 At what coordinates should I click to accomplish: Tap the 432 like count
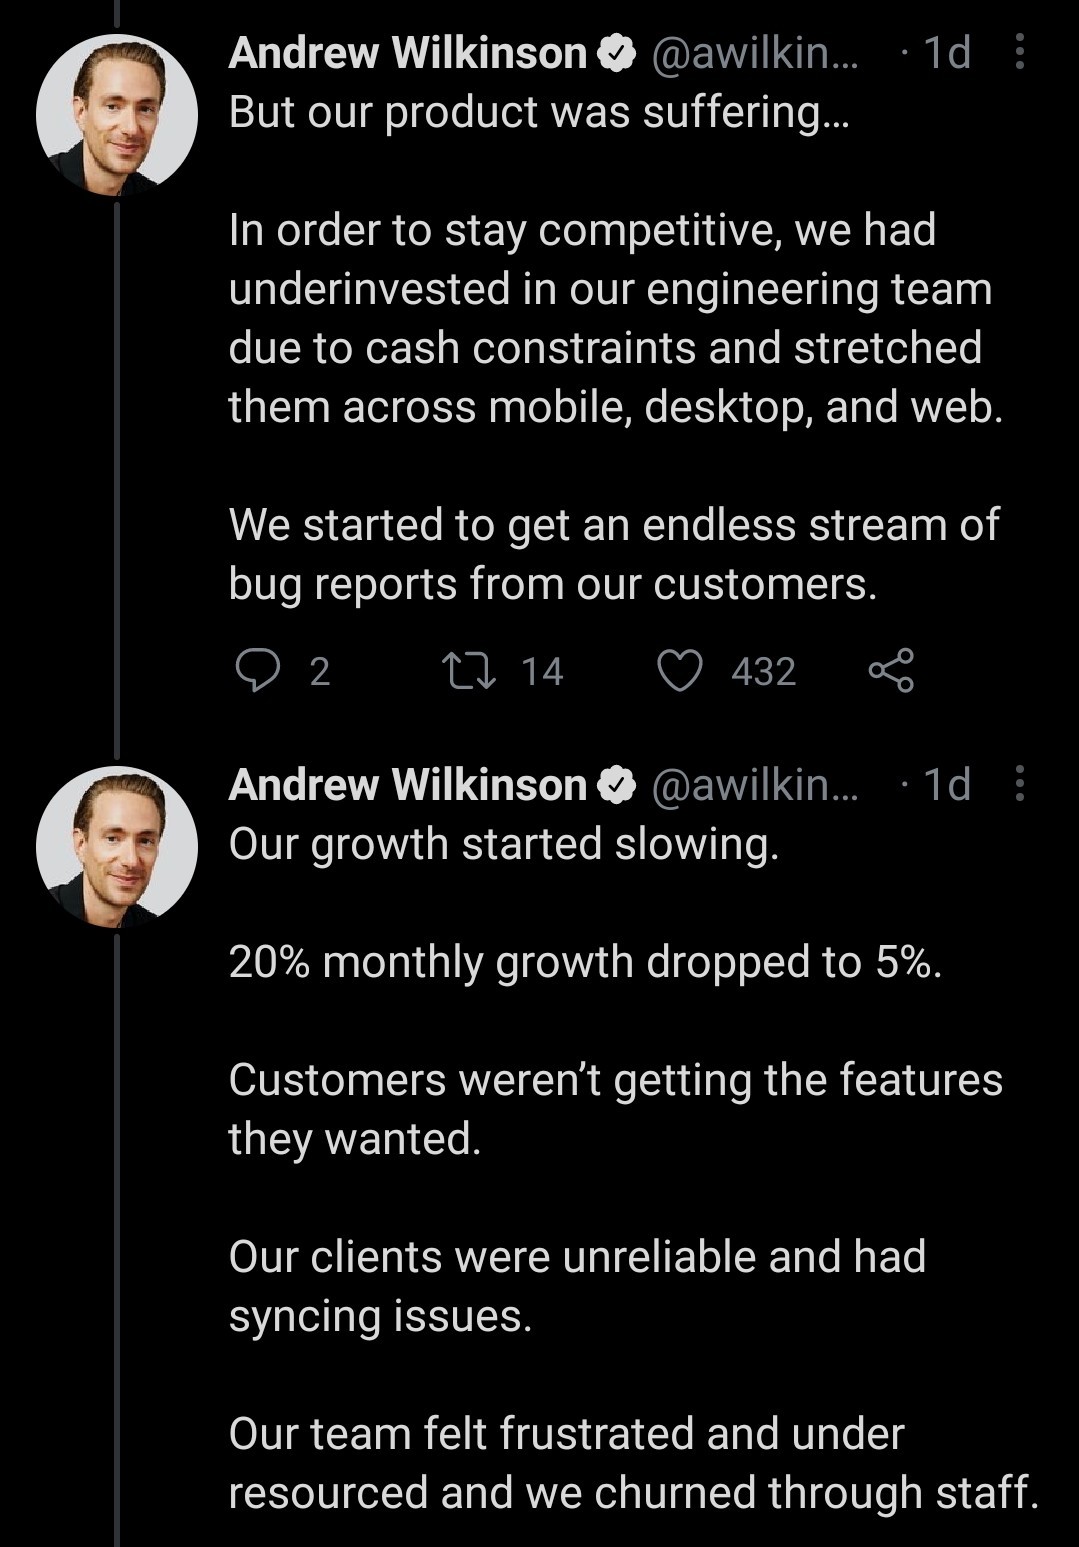[x=763, y=671]
